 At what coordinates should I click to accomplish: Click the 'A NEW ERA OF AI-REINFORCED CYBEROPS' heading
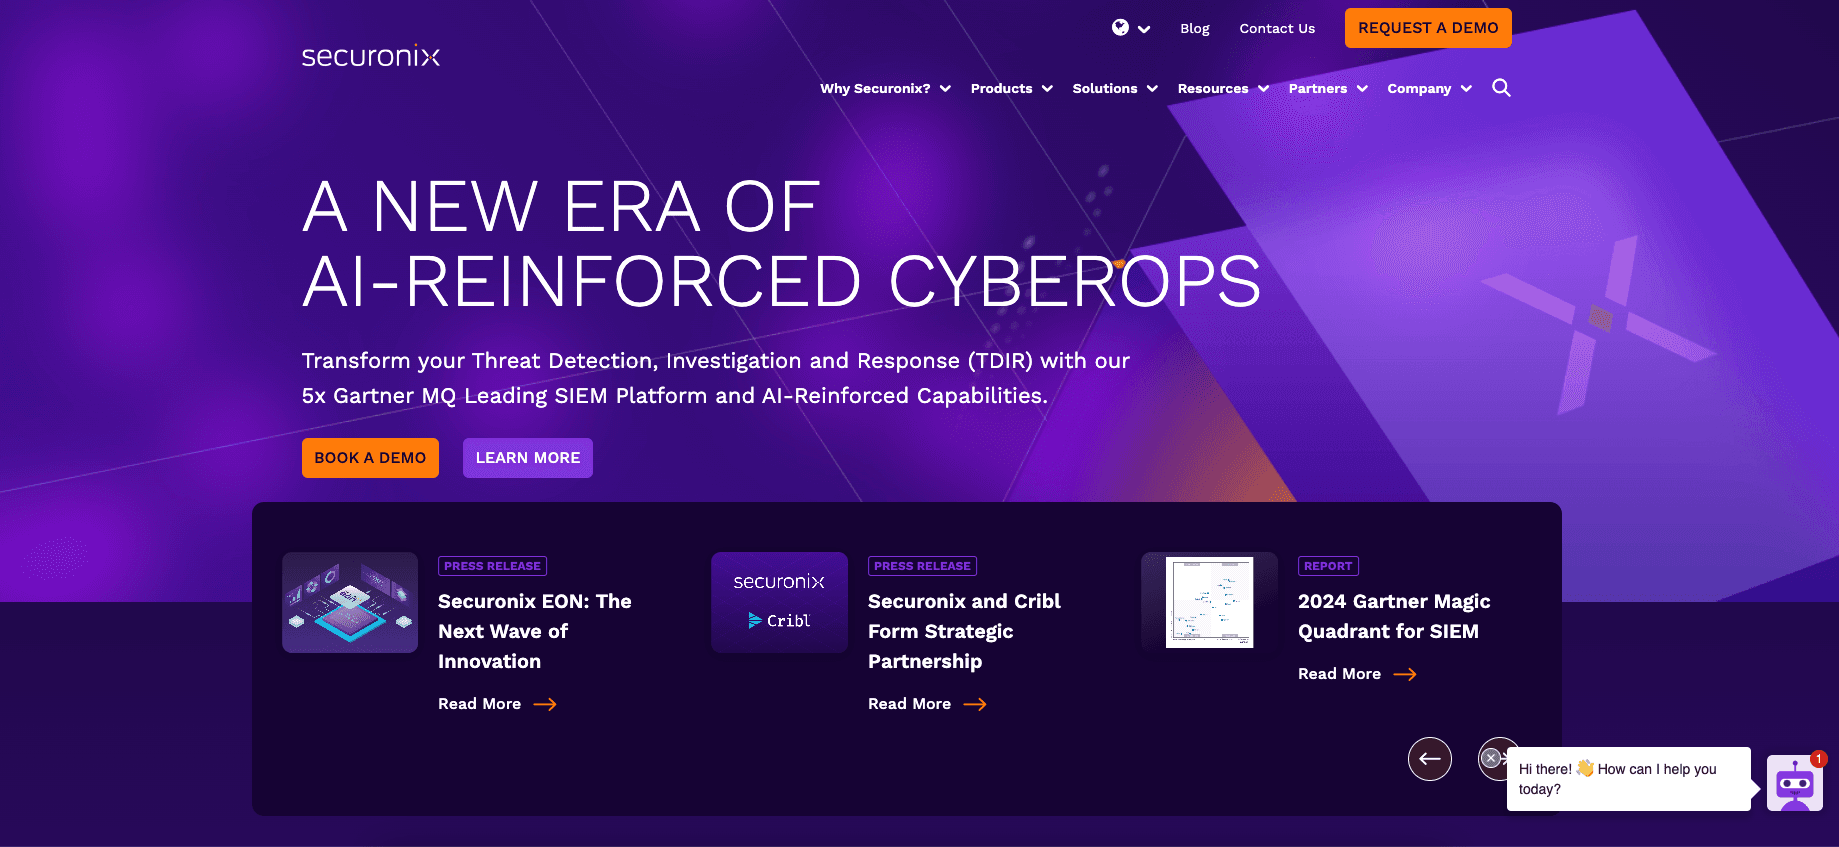coord(781,243)
